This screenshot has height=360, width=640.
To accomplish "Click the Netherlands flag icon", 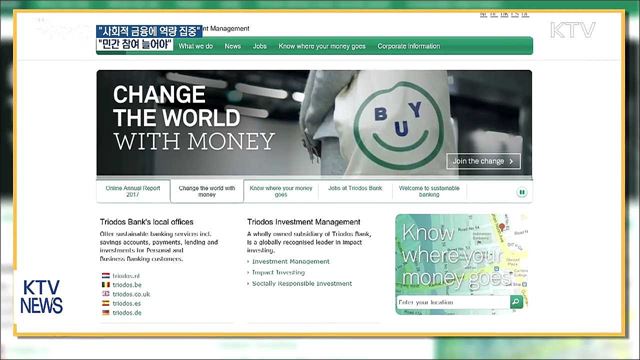I will 106,276.
